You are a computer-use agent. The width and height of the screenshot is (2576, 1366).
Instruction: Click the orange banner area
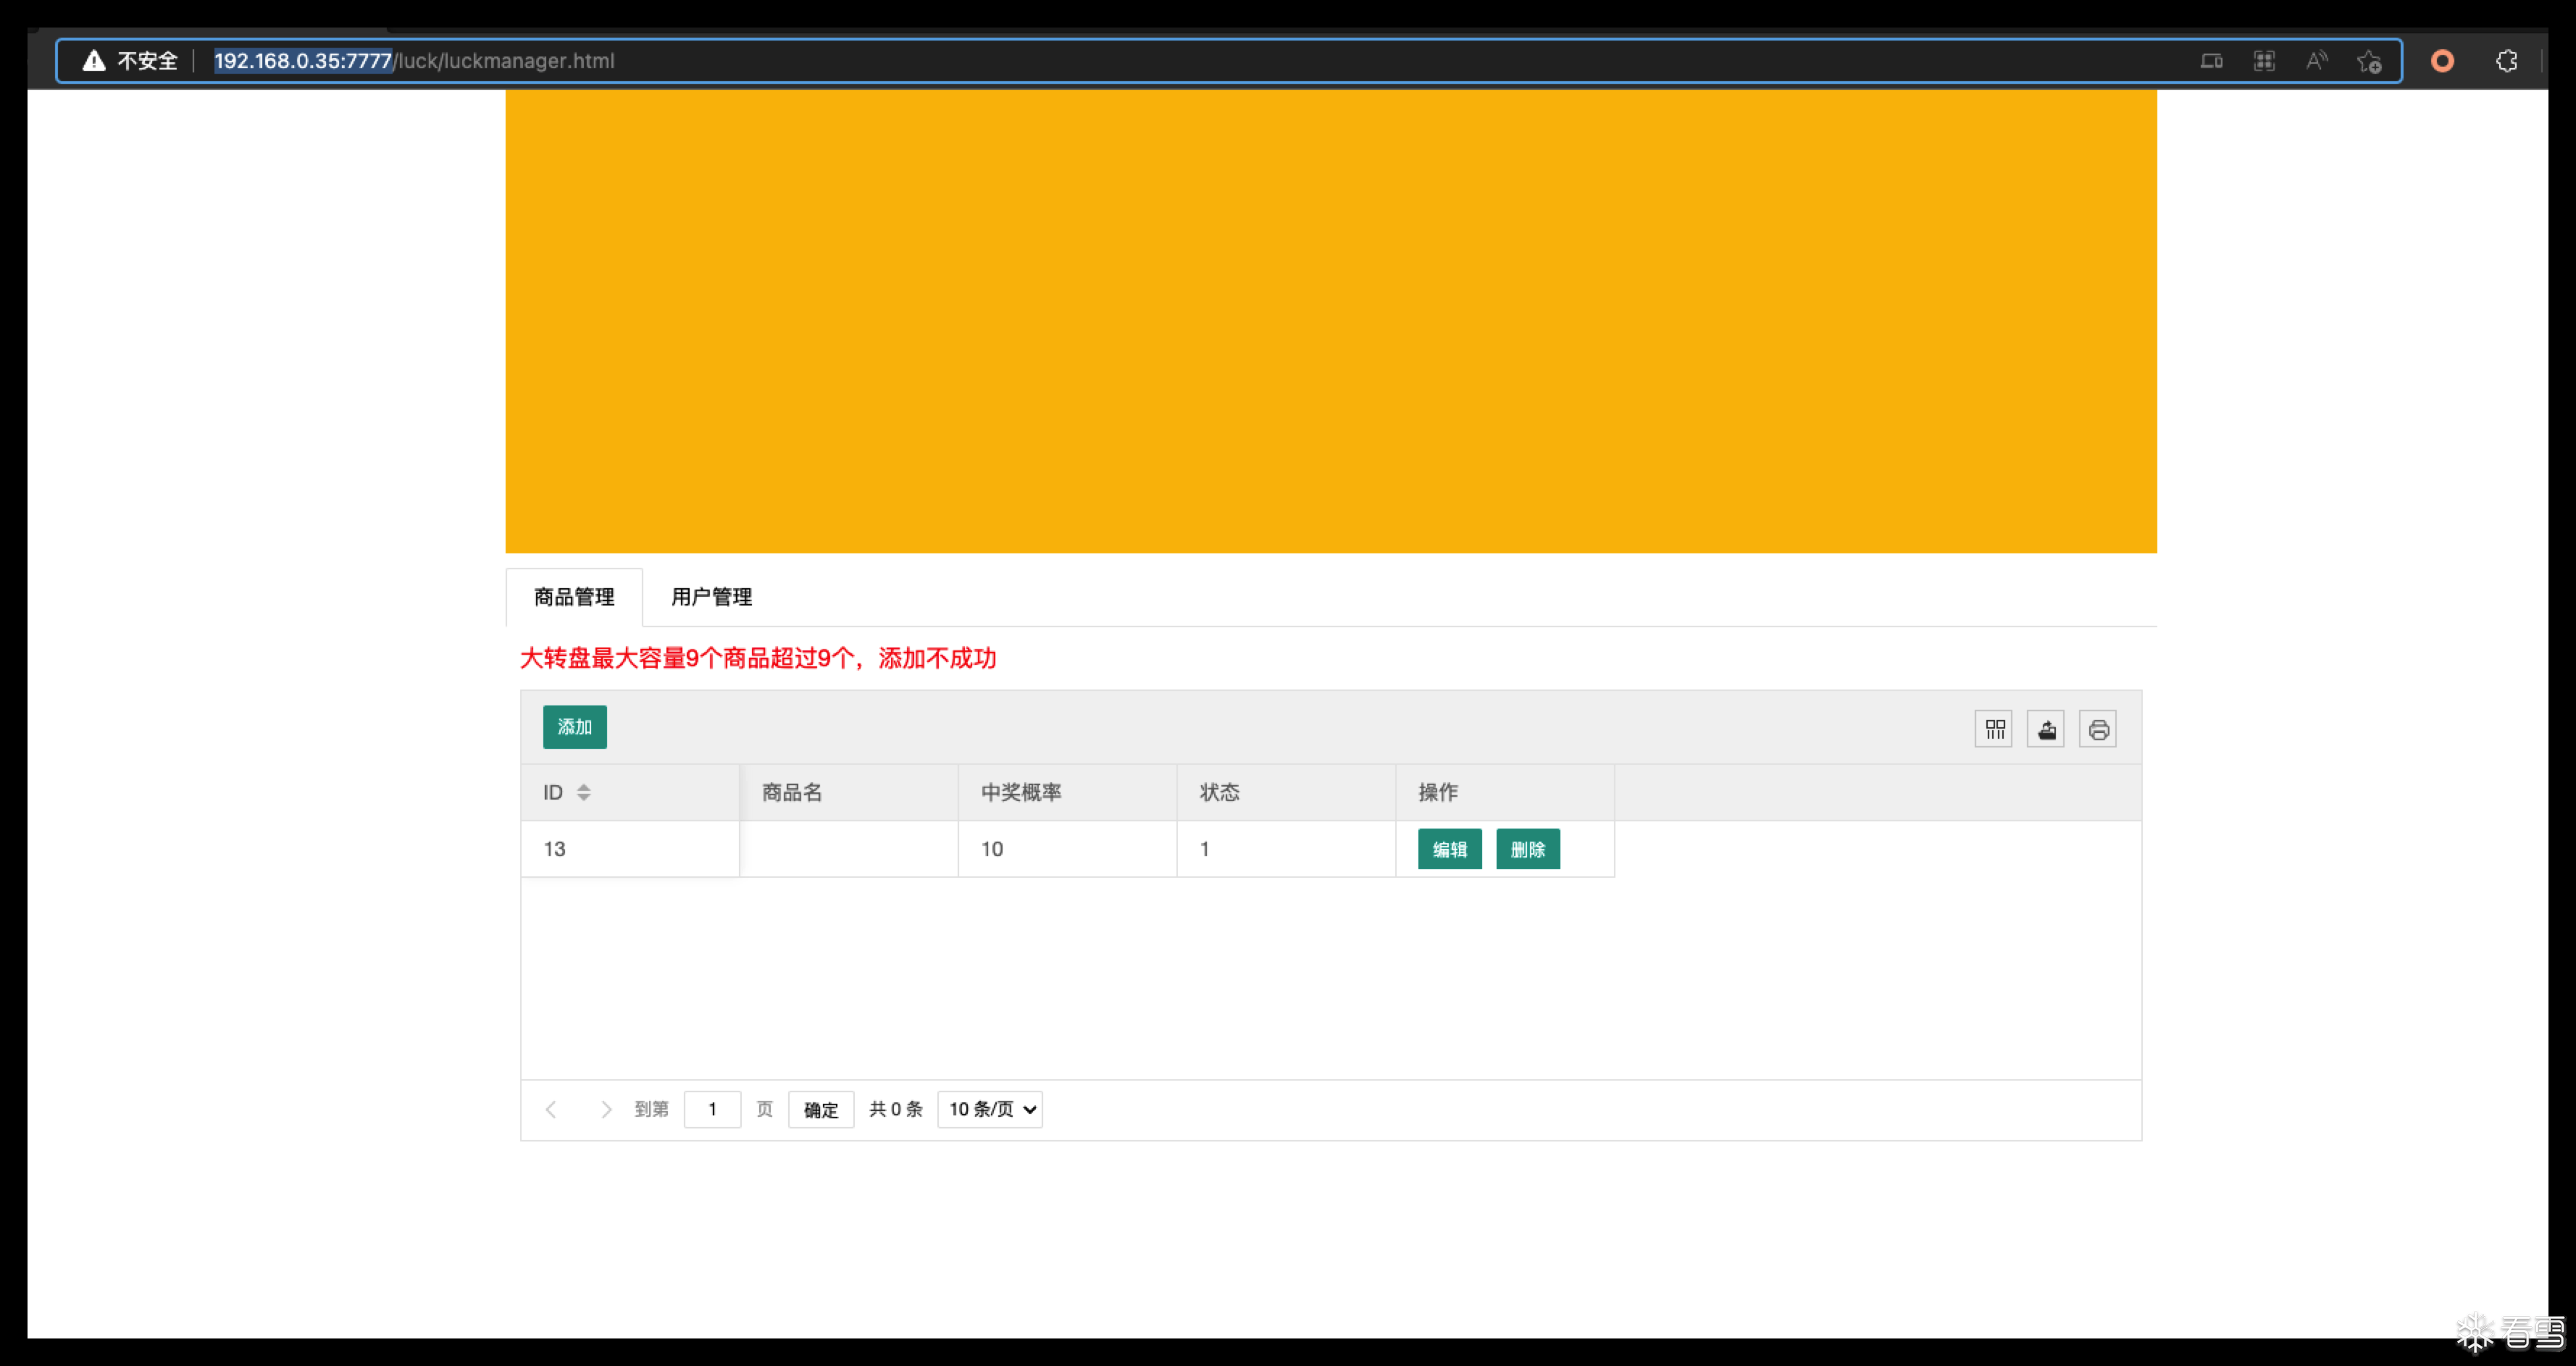[1331, 321]
